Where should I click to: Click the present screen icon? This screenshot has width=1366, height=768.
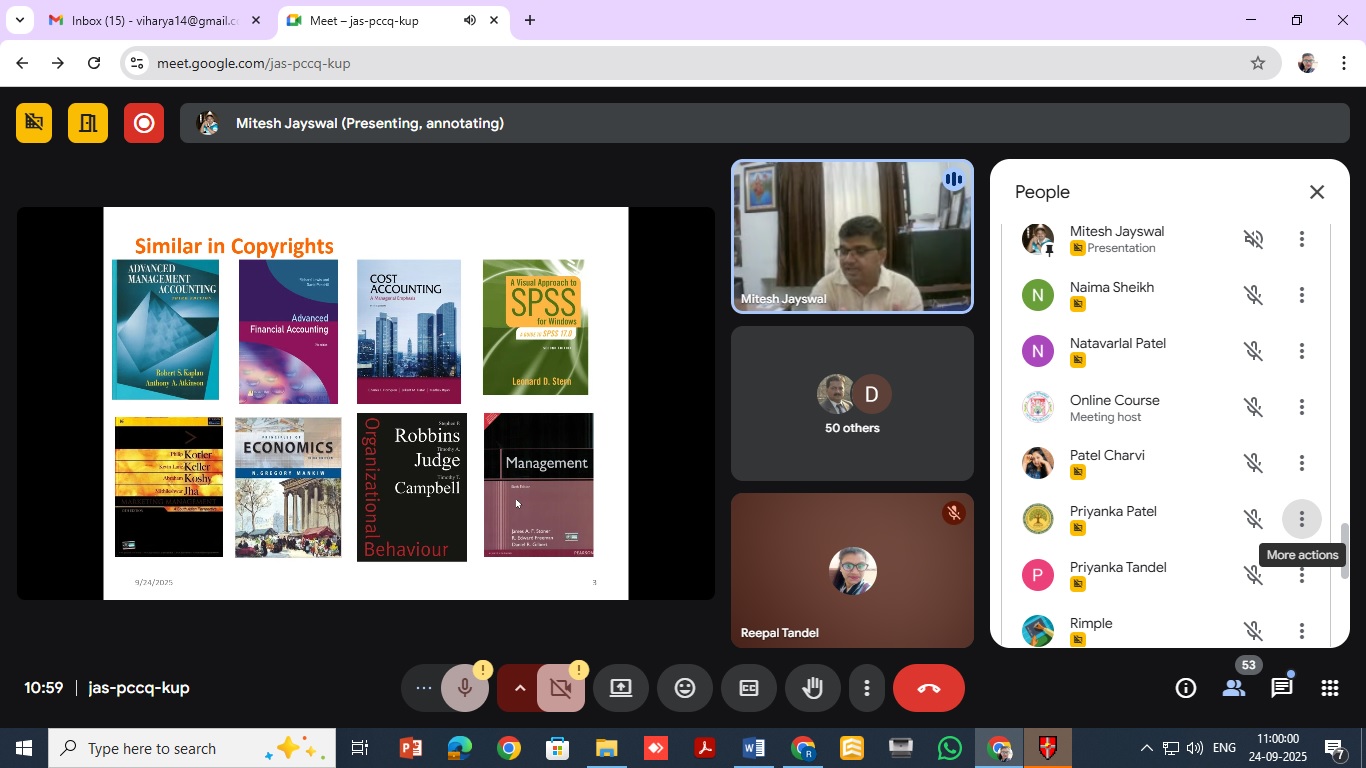click(x=621, y=688)
